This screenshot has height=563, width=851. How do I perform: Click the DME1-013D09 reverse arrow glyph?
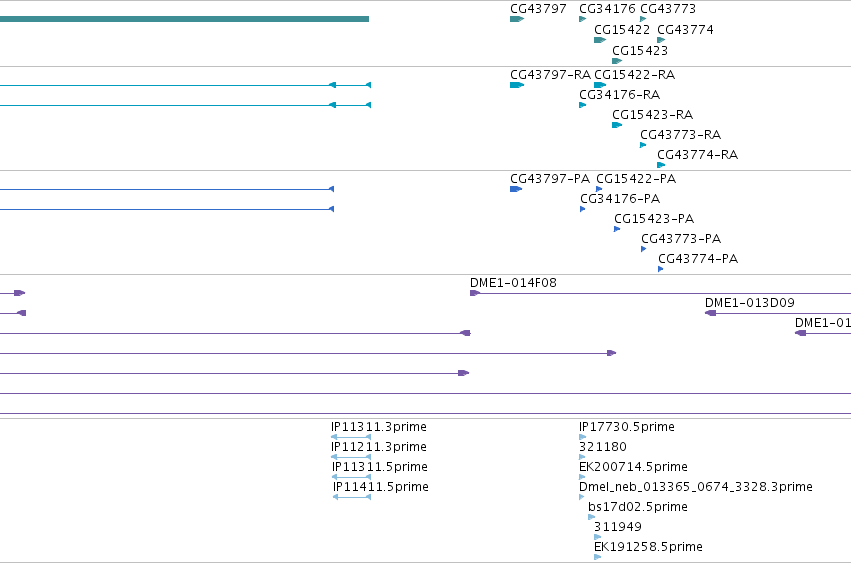click(710, 313)
